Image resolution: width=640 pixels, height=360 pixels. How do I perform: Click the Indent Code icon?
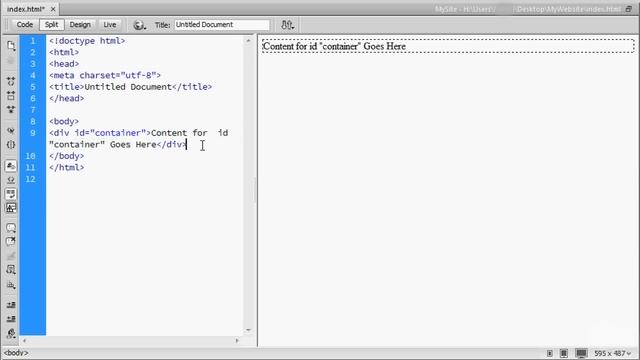coord(11,304)
